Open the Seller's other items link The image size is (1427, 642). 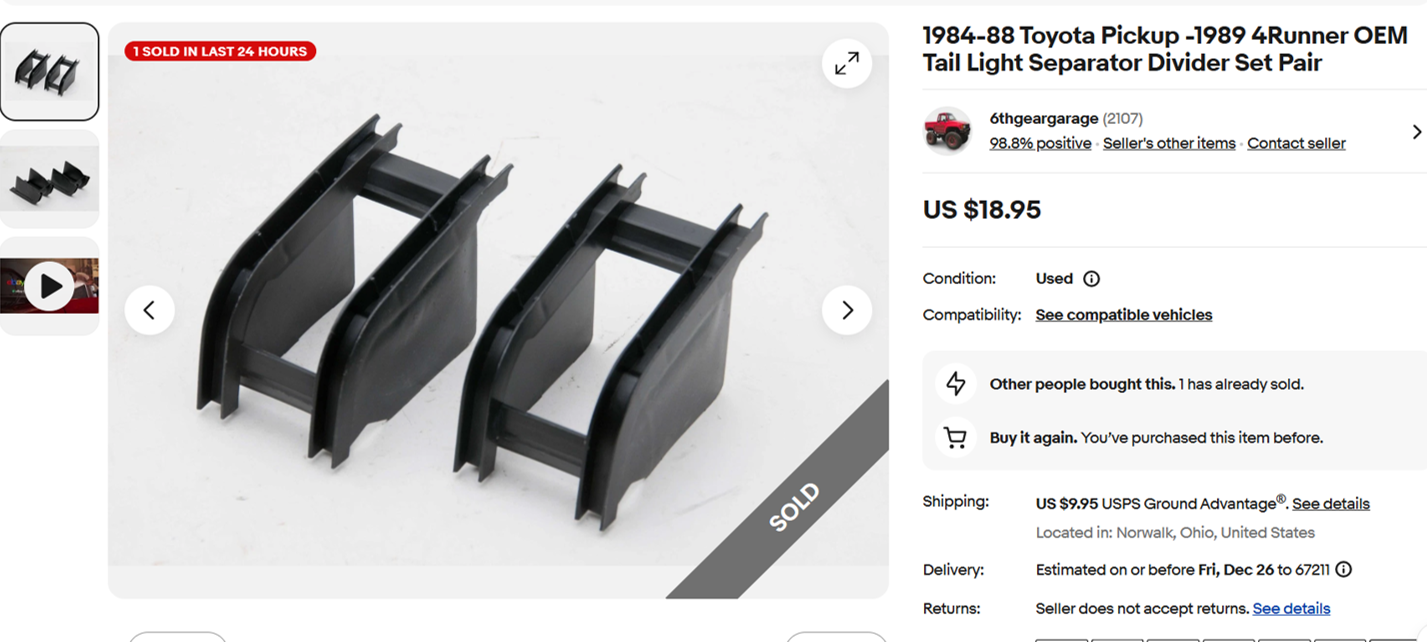[1169, 143]
